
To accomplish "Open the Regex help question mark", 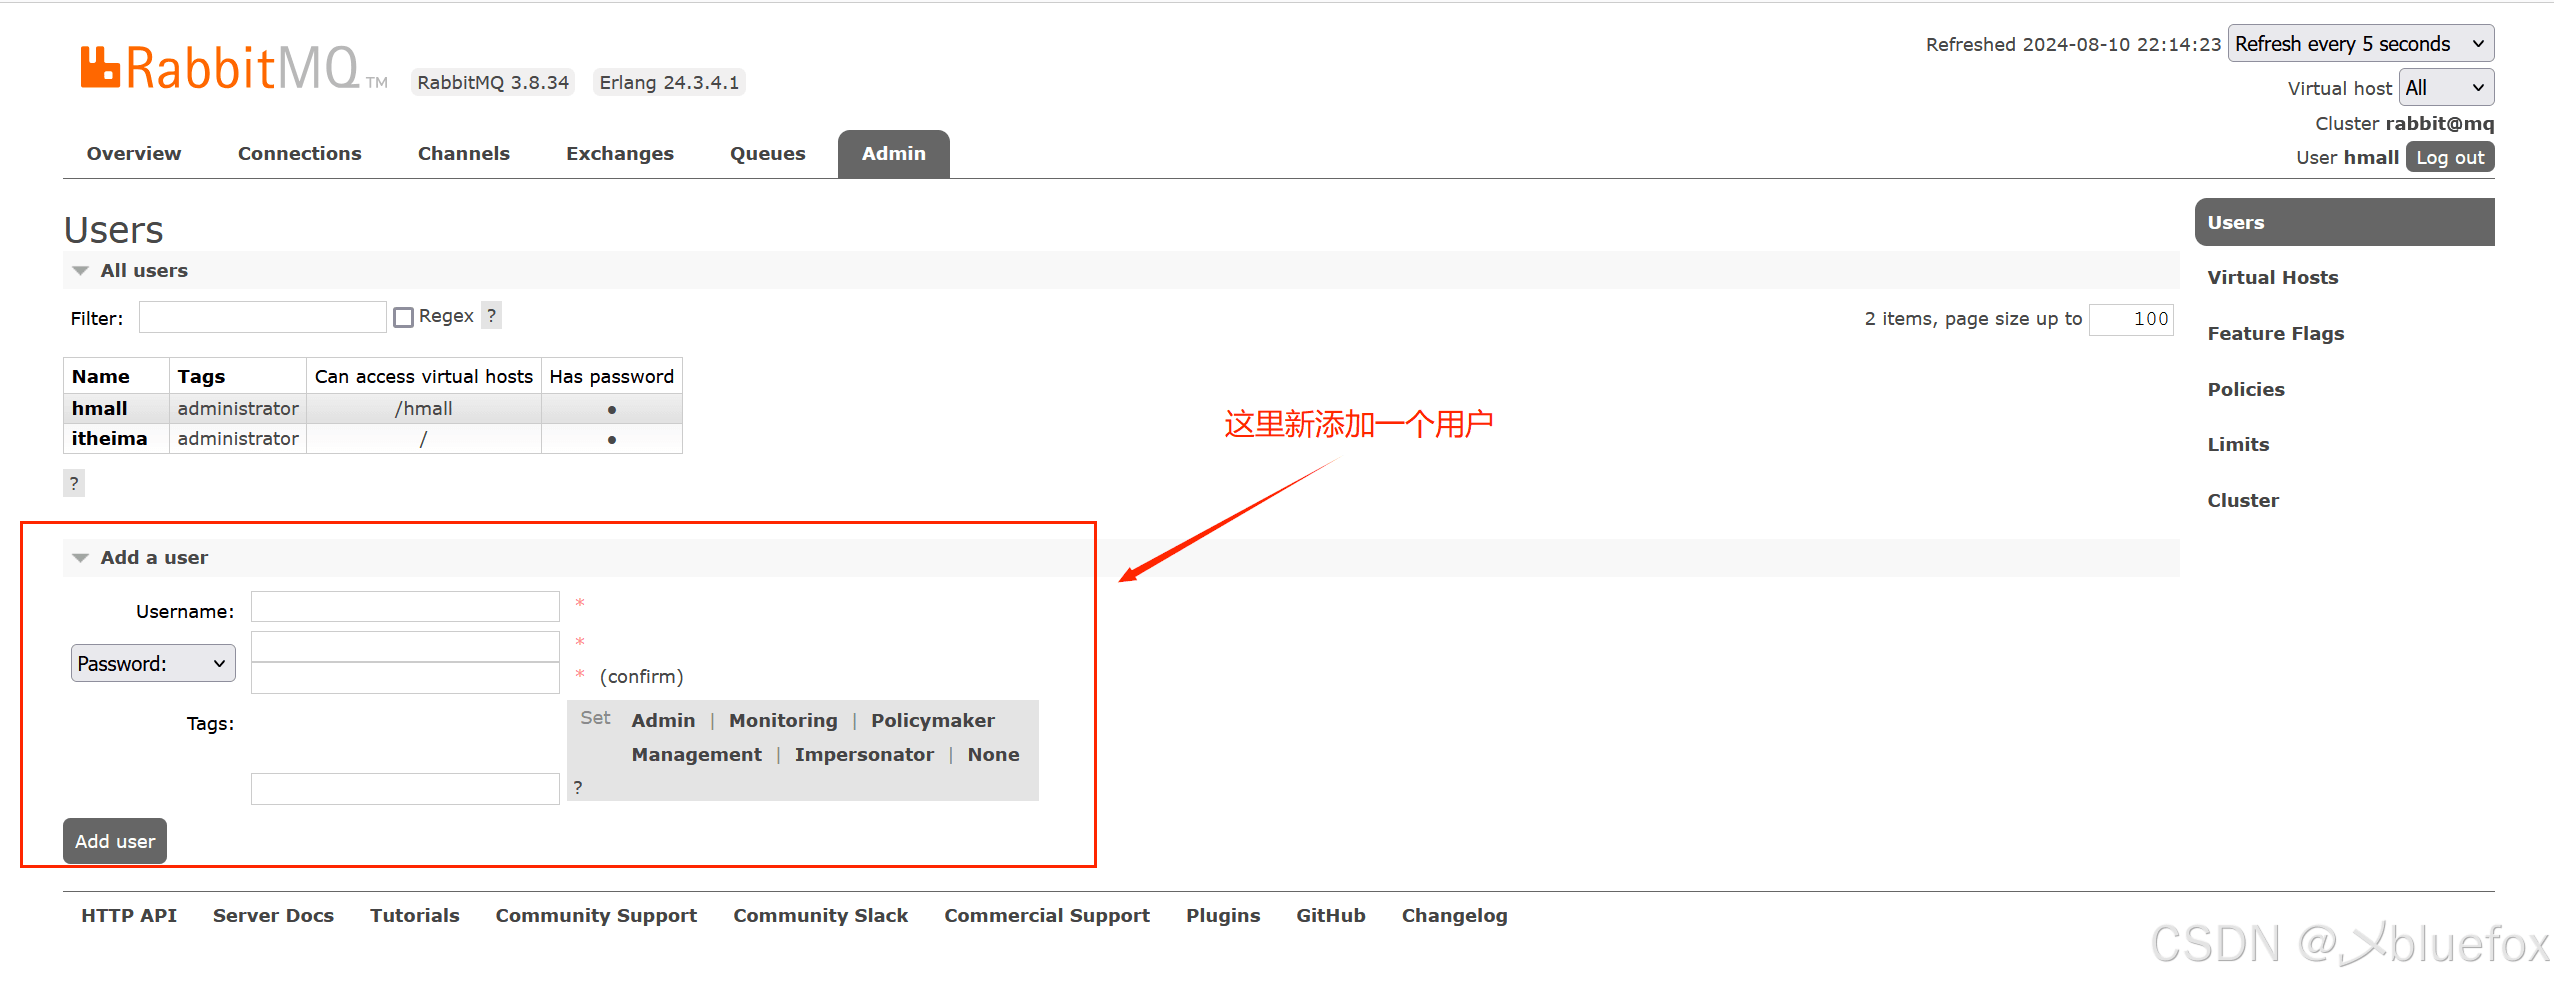I will pos(491,315).
